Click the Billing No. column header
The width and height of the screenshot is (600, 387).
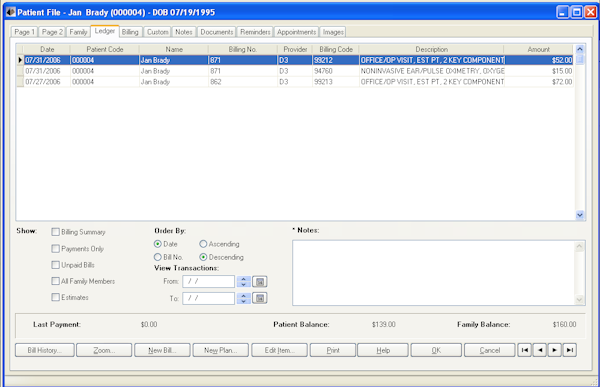click(243, 49)
